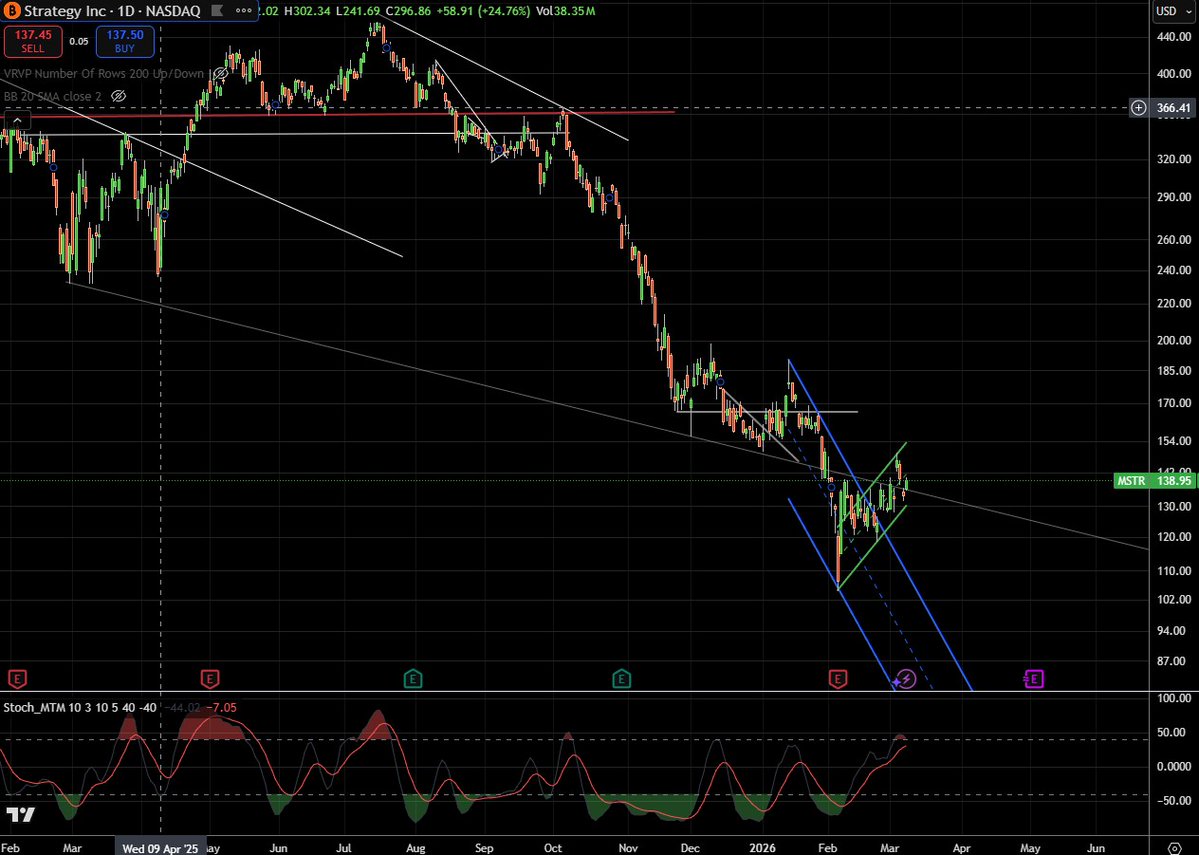Click the Jul label on time axis
Viewport: 1199px width, 855px height.
(x=345, y=848)
